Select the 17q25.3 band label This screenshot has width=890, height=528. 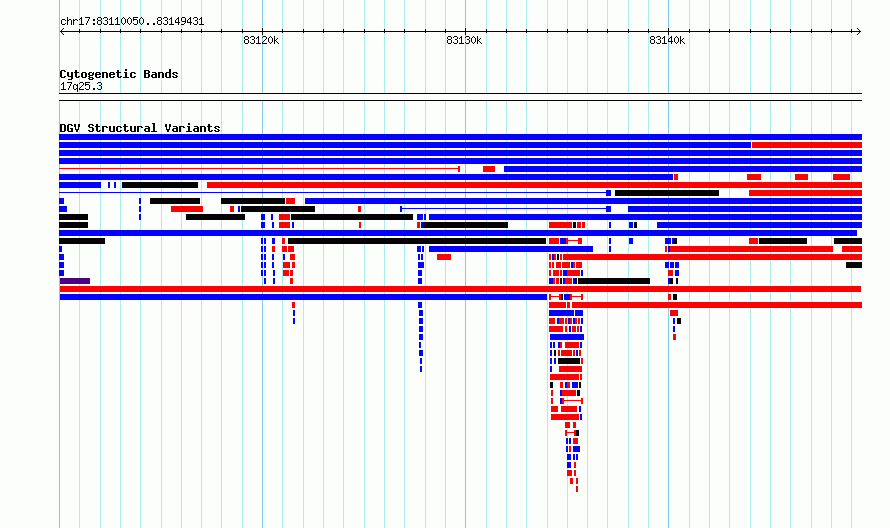pyautogui.click(x=81, y=86)
